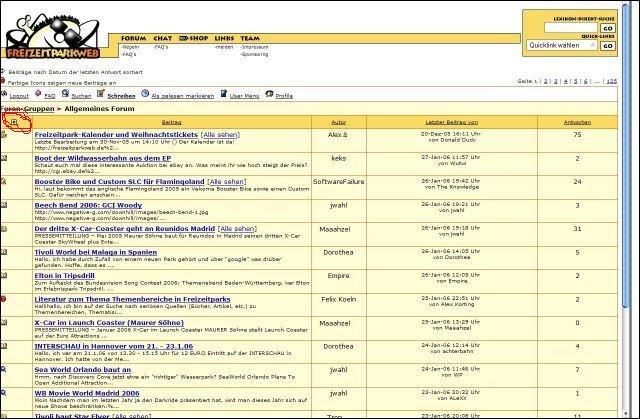Click Alle sehen beside Freizeitpark-Kalender thread

pyautogui.click(x=220, y=135)
